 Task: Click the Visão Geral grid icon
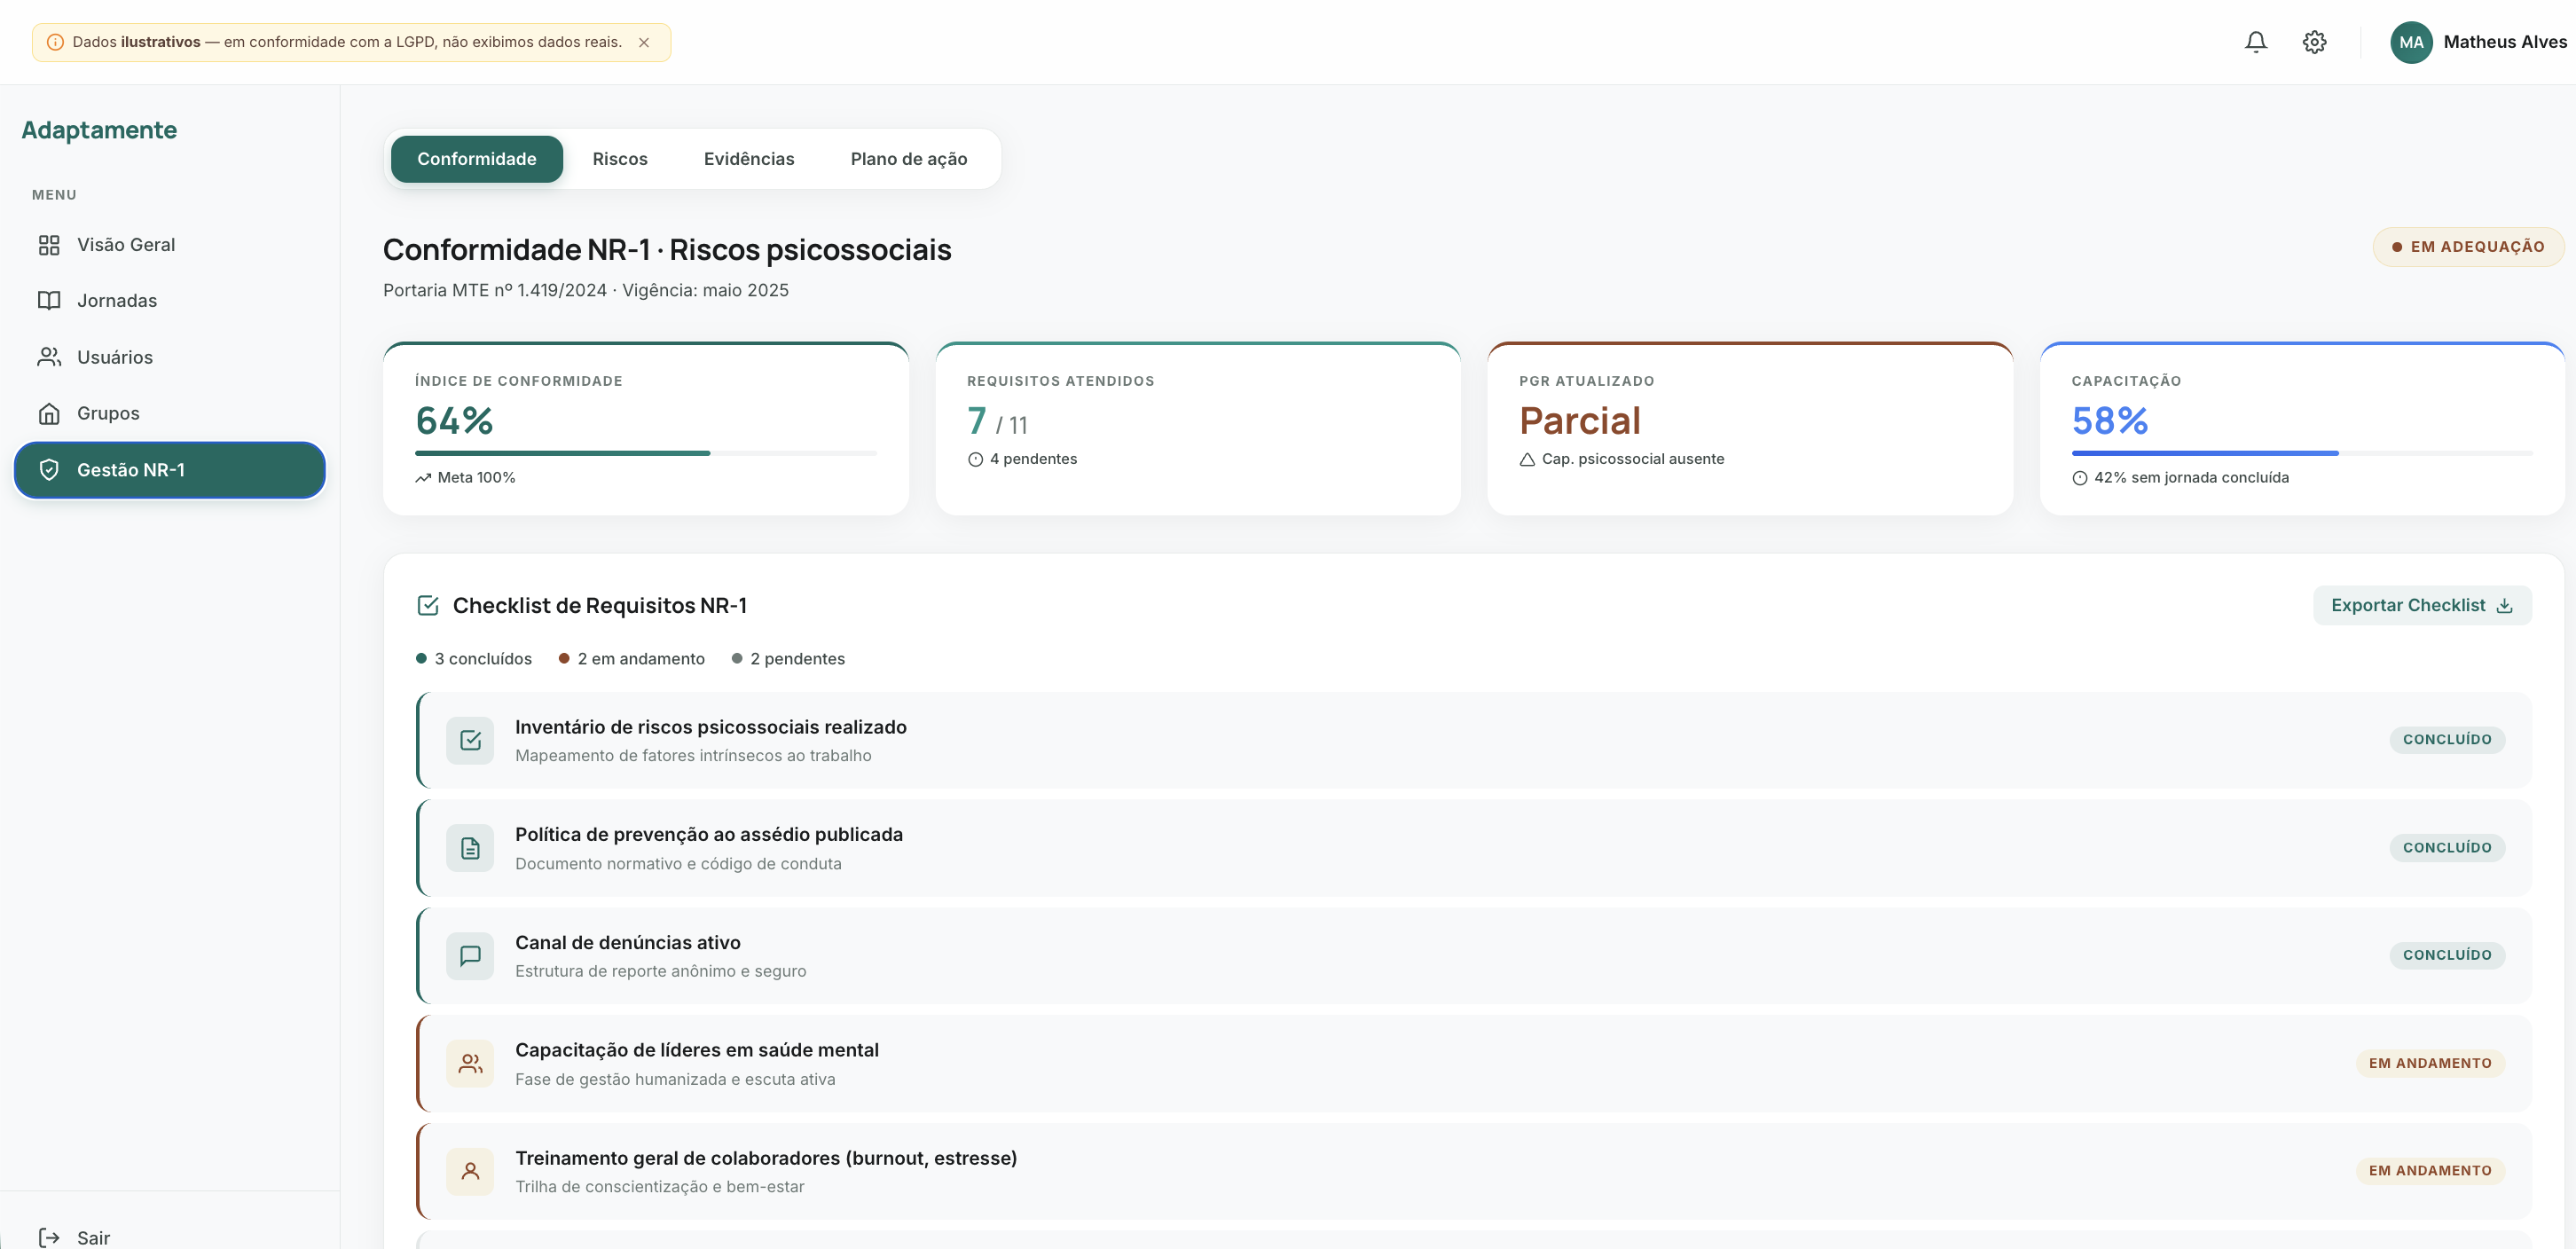pyautogui.click(x=49, y=245)
